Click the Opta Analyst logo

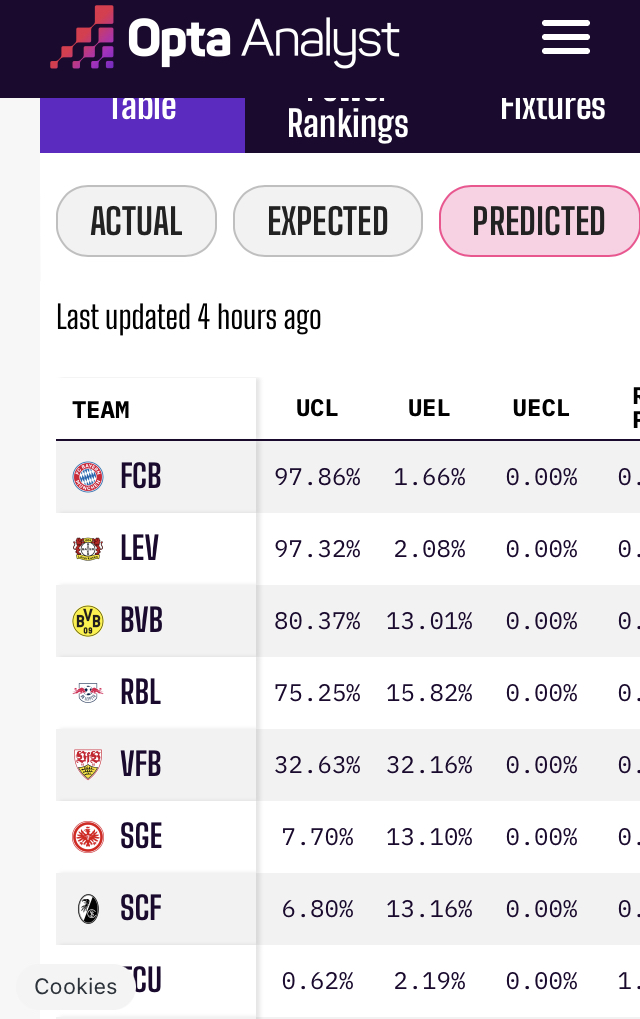point(225,38)
